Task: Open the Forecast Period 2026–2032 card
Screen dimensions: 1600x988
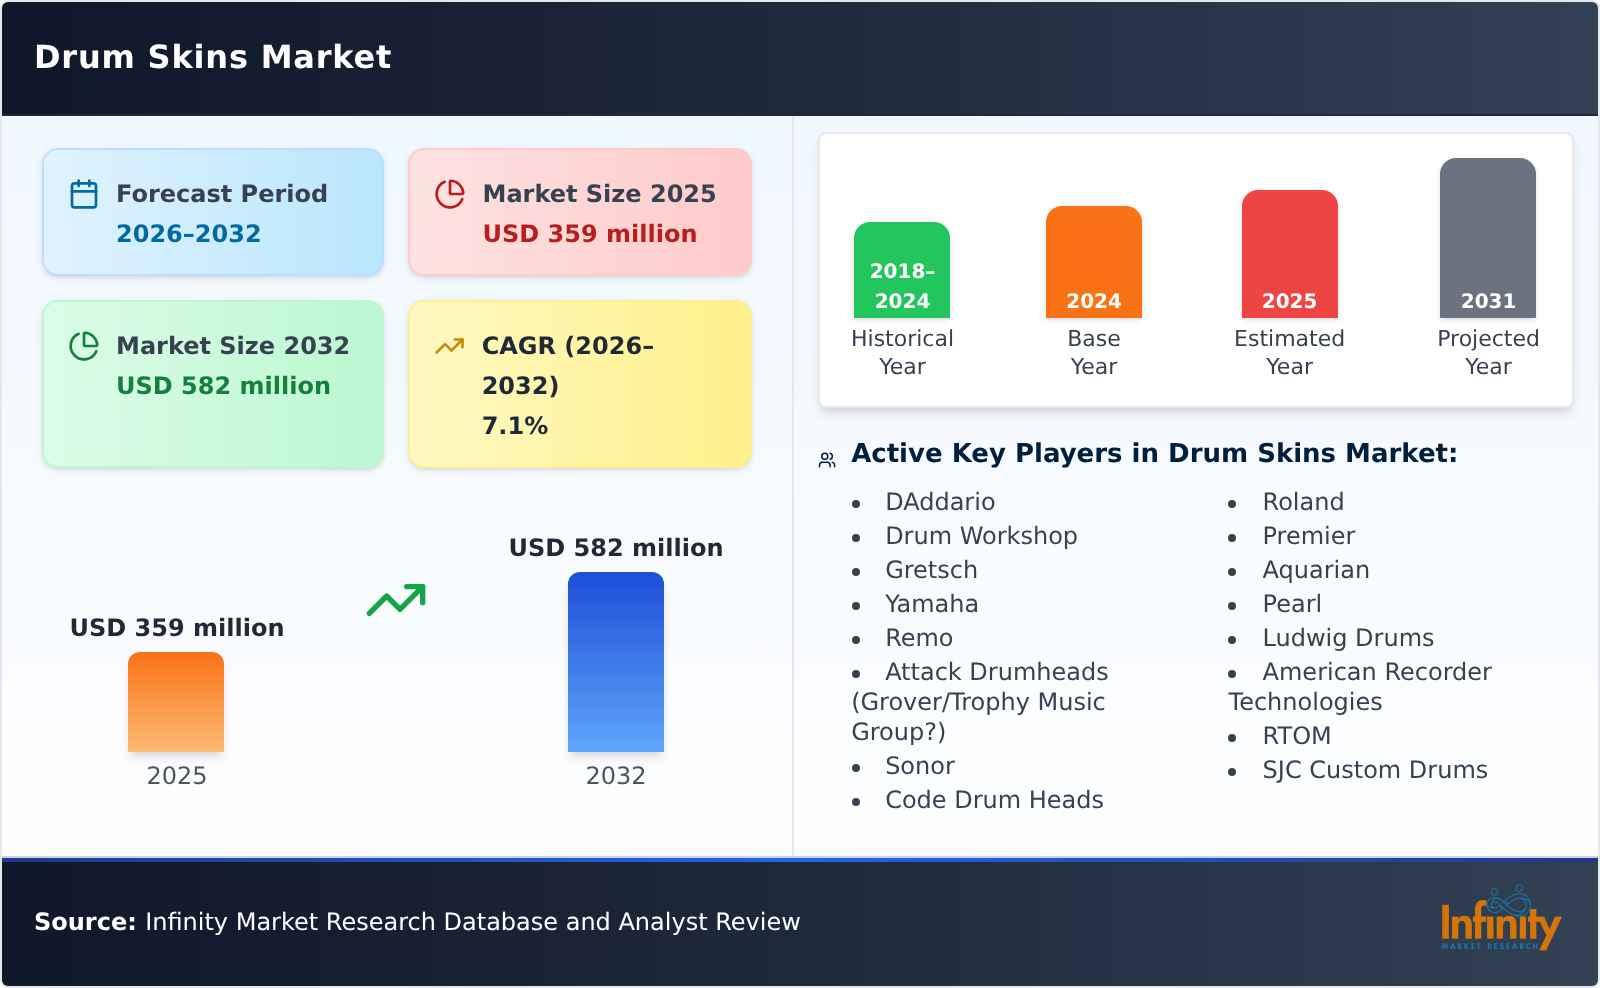Action: (x=212, y=211)
